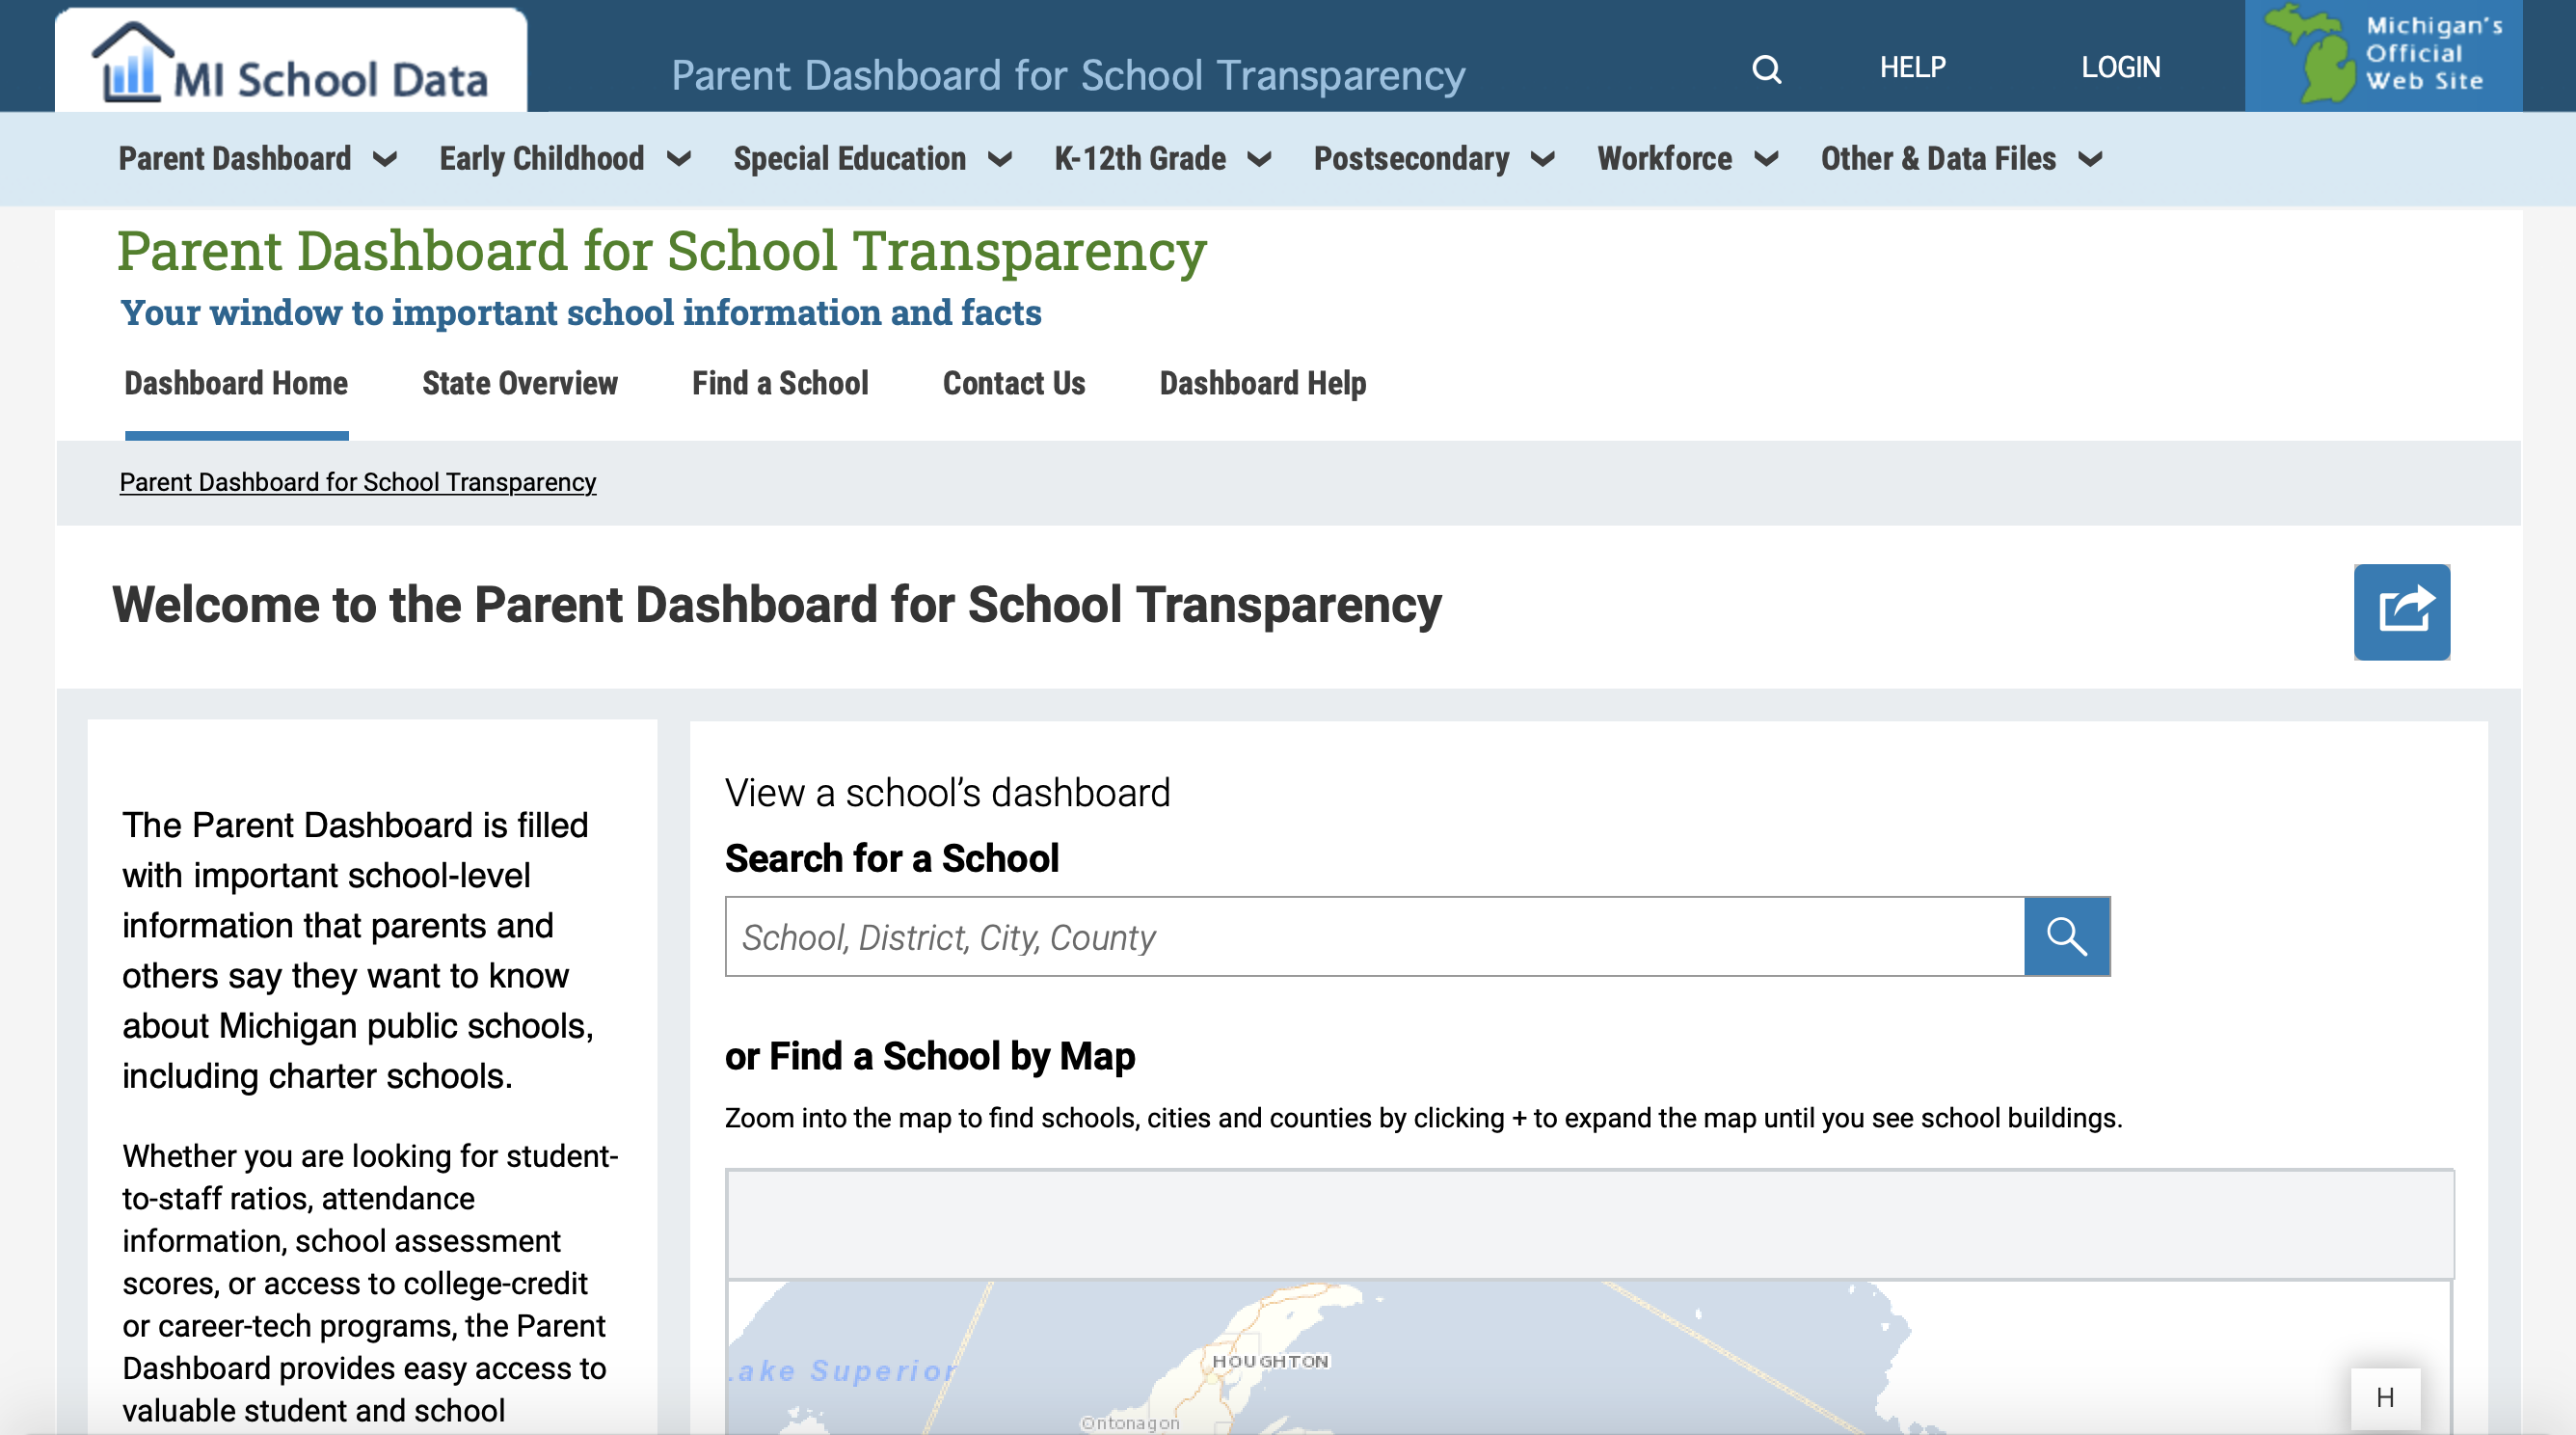Focus the School, District, City, County field
The image size is (2576, 1435).
[1373, 936]
